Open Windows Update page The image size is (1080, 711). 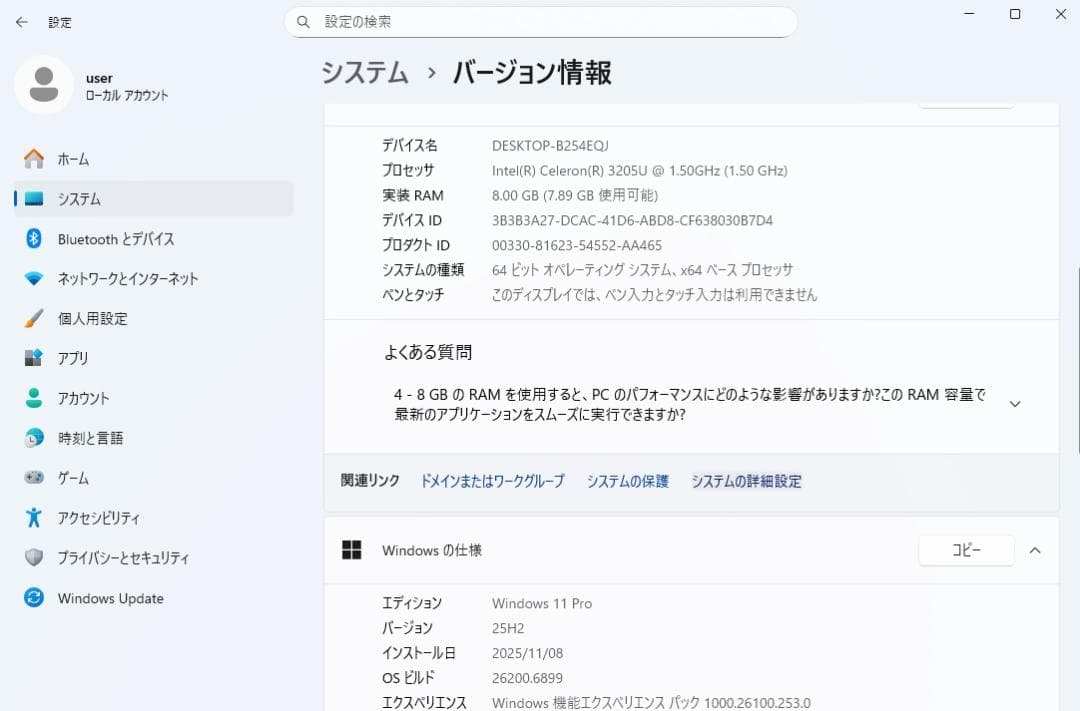pos(154,598)
